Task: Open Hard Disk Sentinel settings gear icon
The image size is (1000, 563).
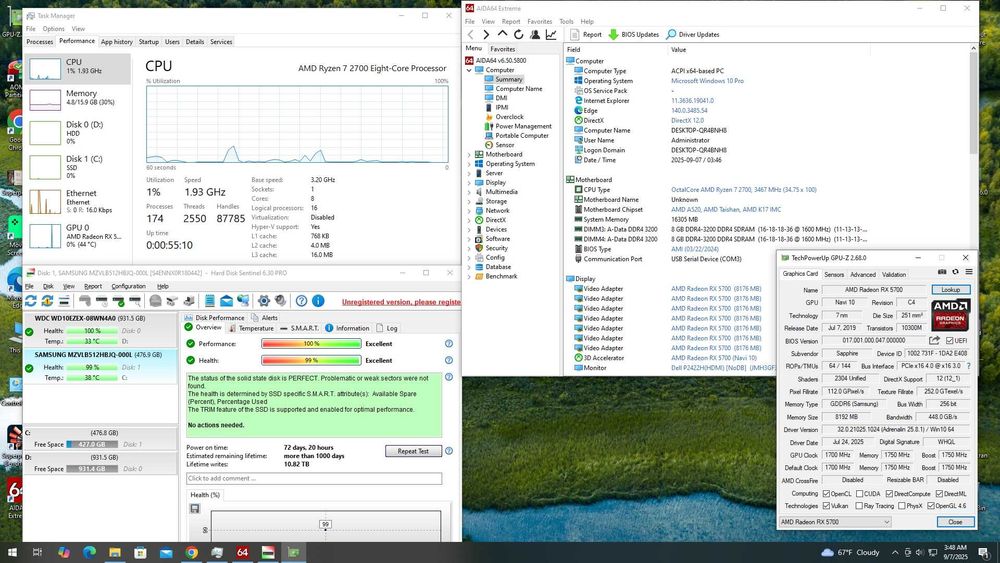Action: (264, 301)
